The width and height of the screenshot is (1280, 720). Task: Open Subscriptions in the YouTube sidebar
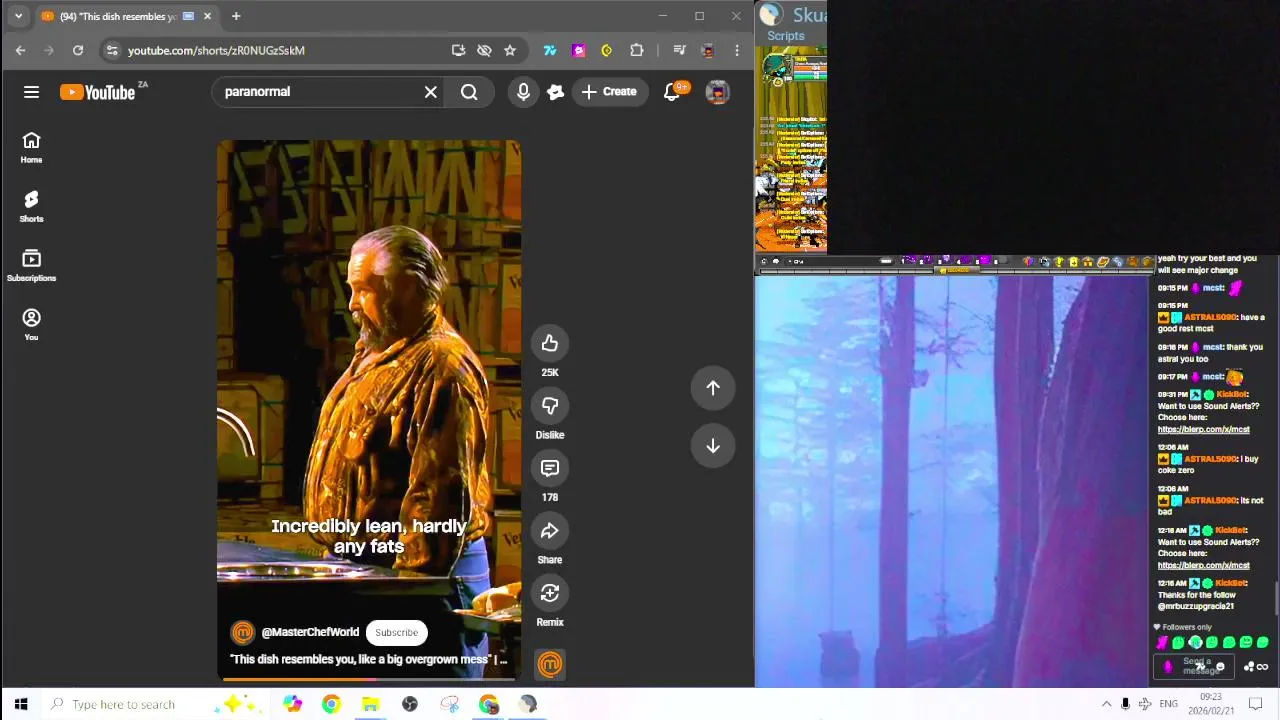coord(31,265)
